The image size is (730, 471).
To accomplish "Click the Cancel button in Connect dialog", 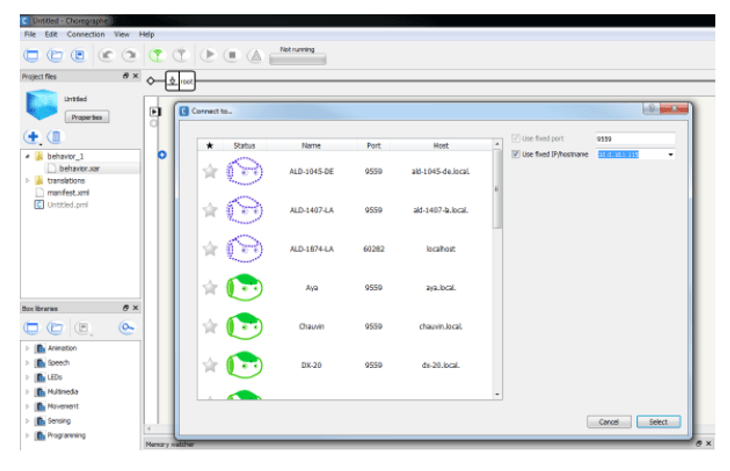I will (x=608, y=422).
